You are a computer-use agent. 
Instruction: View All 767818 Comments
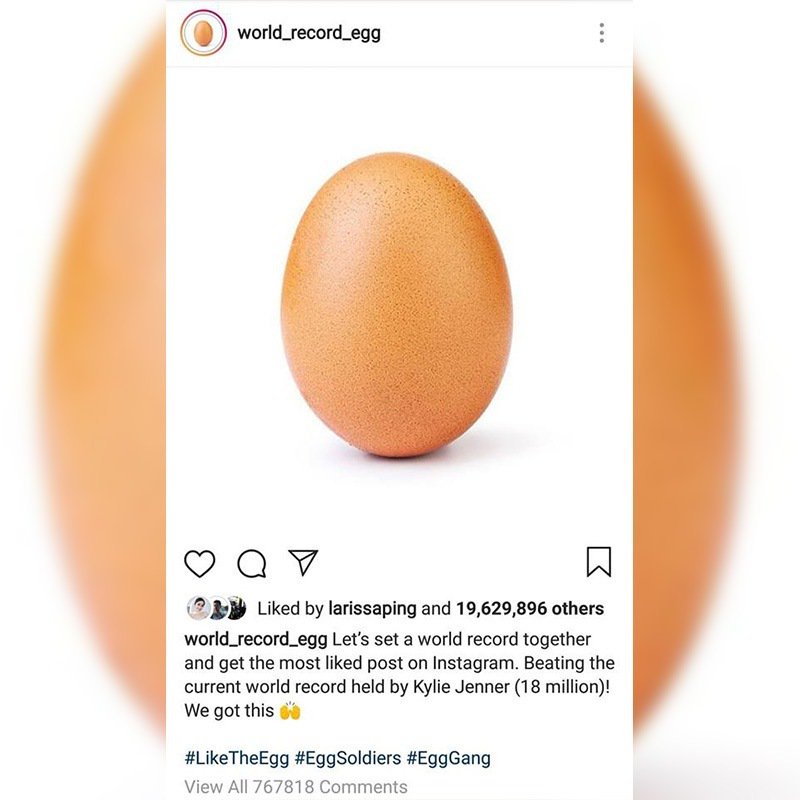pos(296,787)
